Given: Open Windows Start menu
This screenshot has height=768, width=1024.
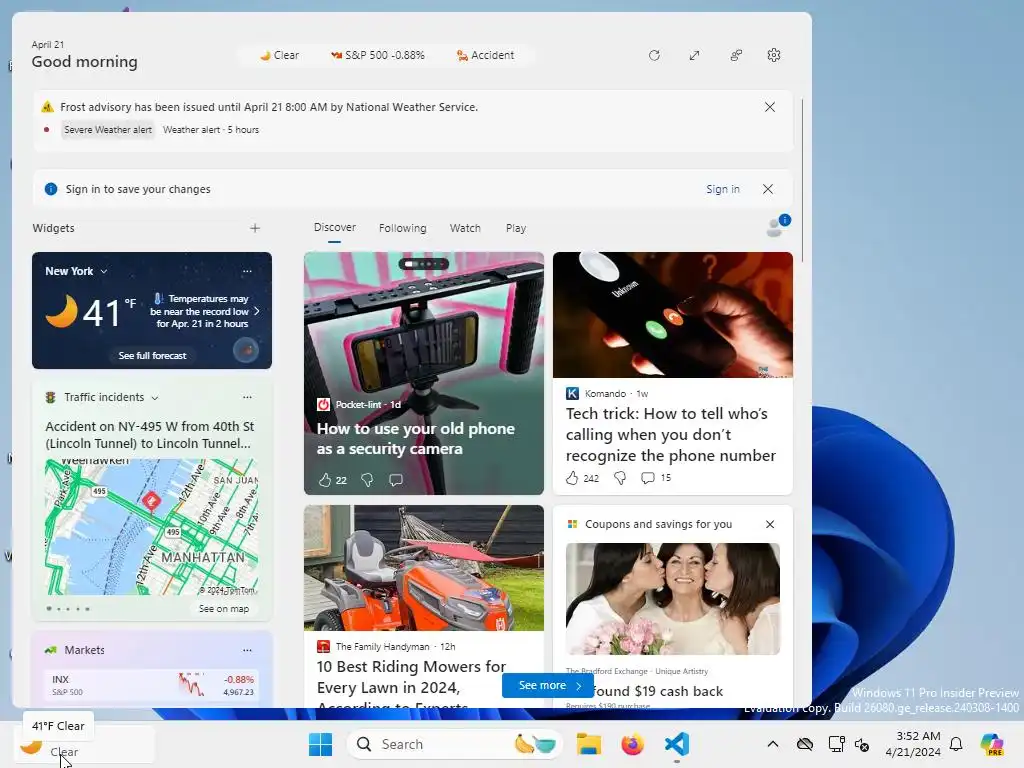Looking at the screenshot, I should (x=320, y=744).
